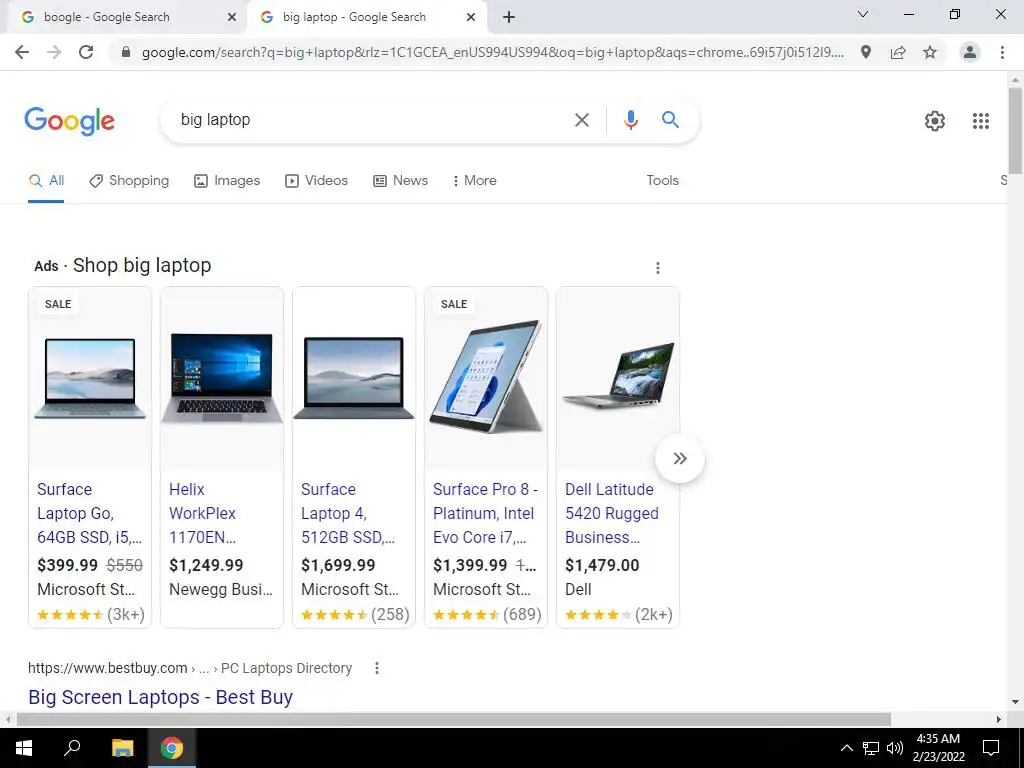Click the forward navigation arrow

pyautogui.click(x=54, y=52)
